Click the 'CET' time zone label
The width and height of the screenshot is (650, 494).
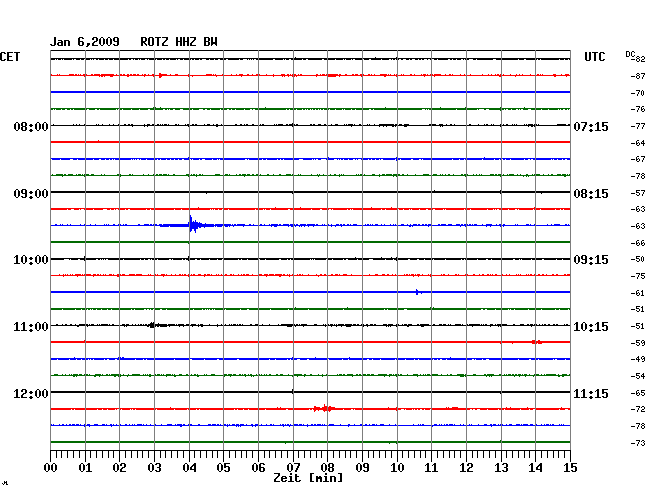click(10, 57)
